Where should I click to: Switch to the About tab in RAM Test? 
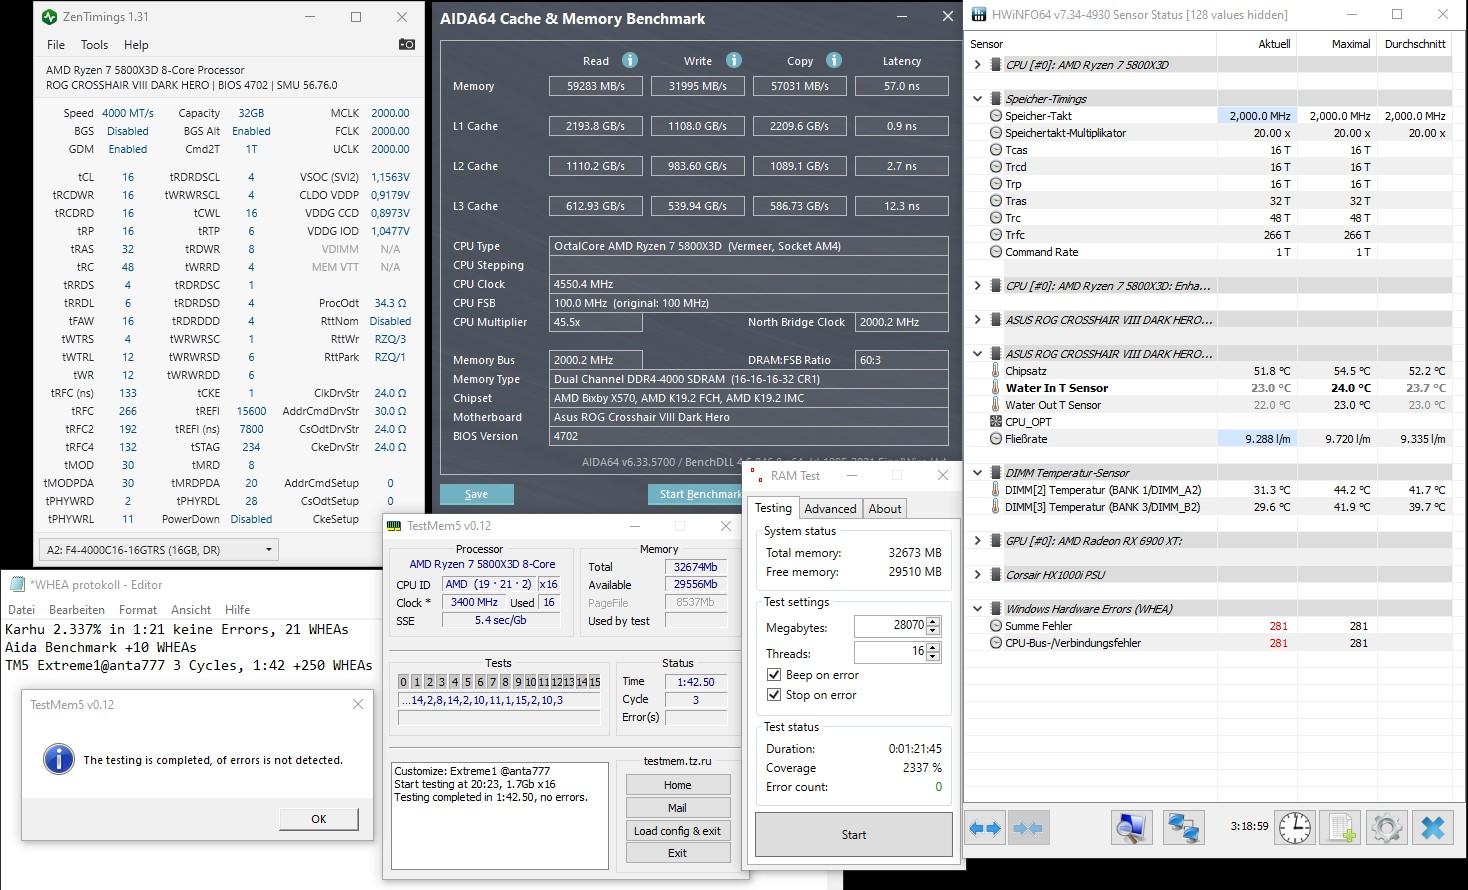[x=885, y=509]
